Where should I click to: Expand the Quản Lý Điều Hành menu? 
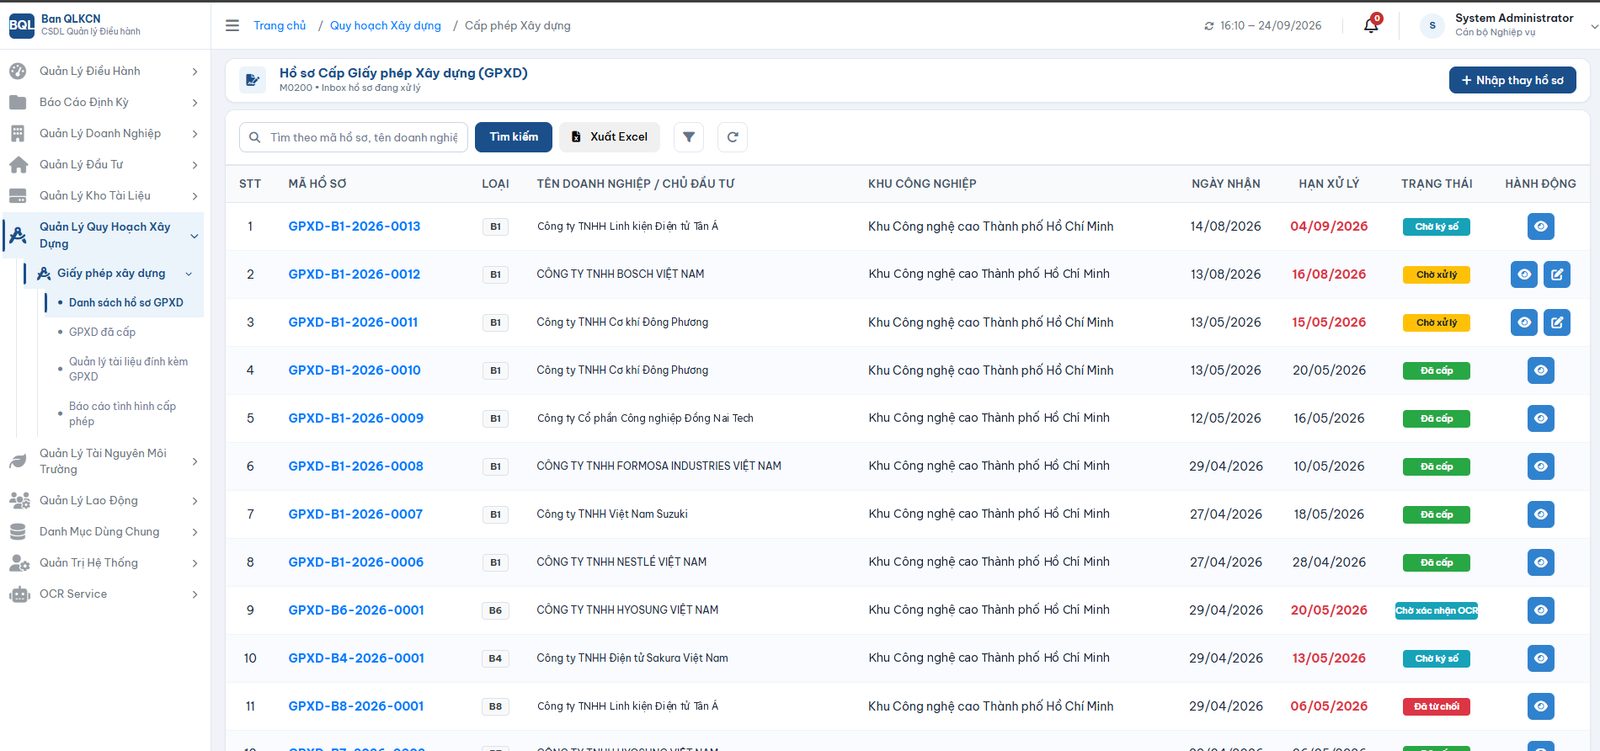tap(103, 71)
